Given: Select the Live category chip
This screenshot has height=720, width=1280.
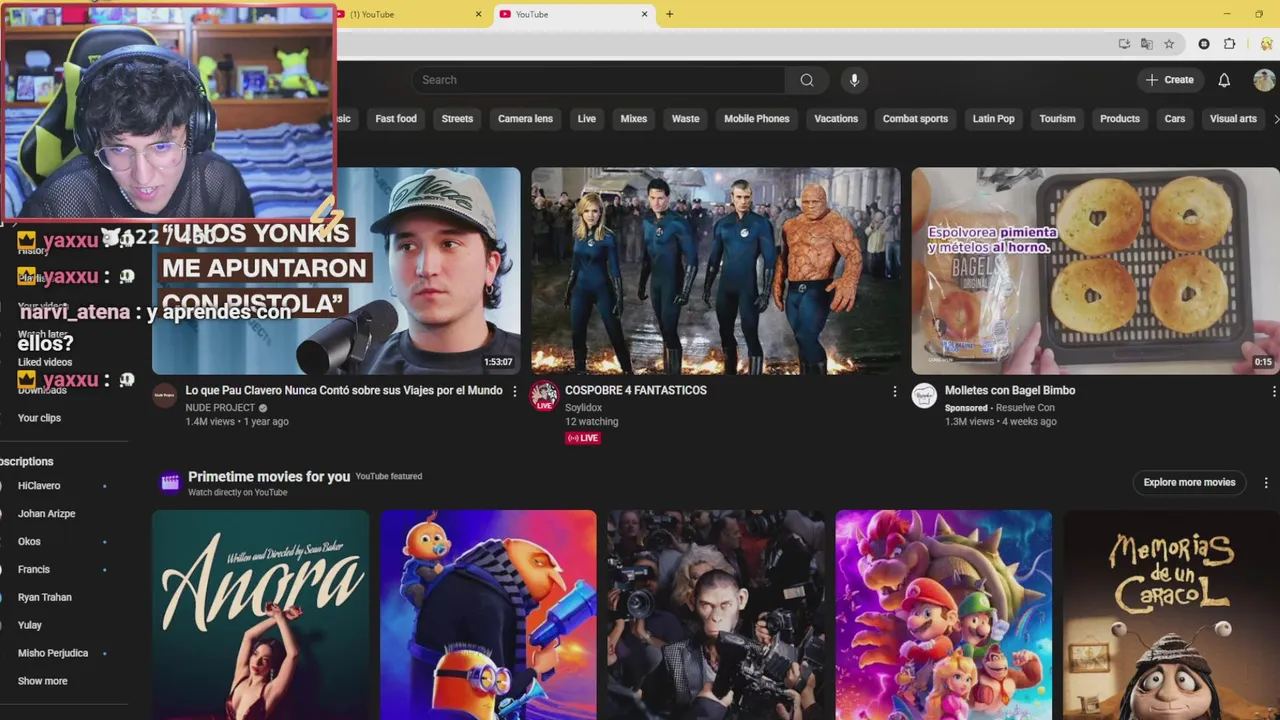Looking at the screenshot, I should [x=587, y=119].
